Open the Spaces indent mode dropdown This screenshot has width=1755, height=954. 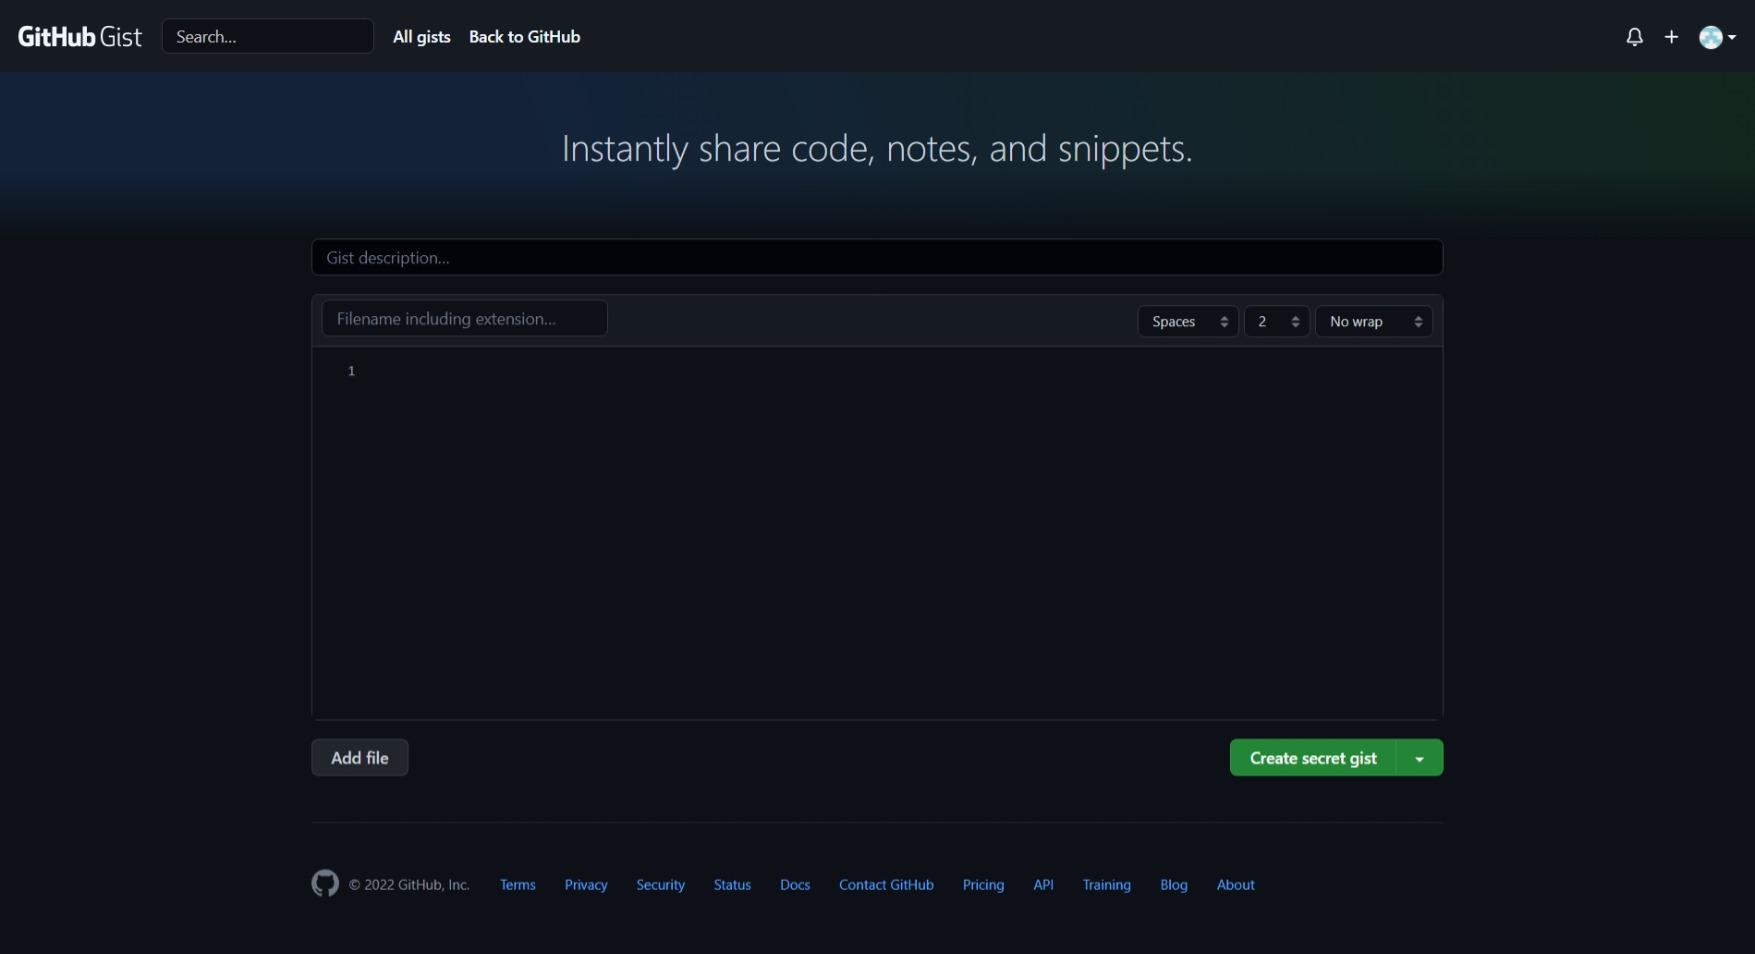coord(1188,321)
